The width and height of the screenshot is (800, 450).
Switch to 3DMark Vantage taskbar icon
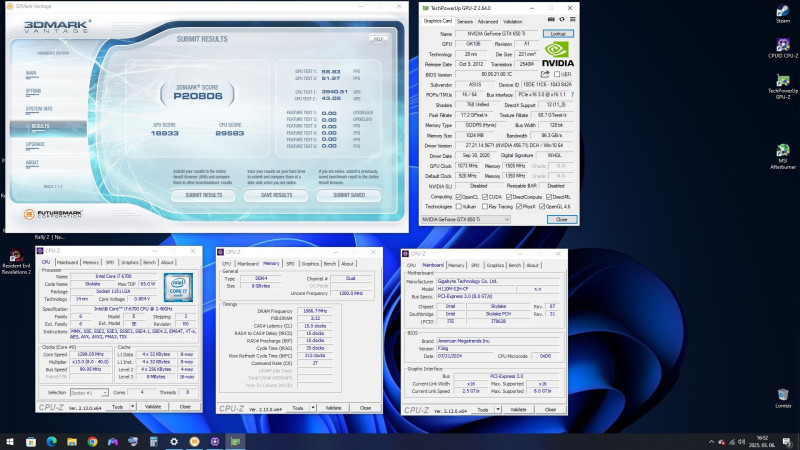coord(194,441)
